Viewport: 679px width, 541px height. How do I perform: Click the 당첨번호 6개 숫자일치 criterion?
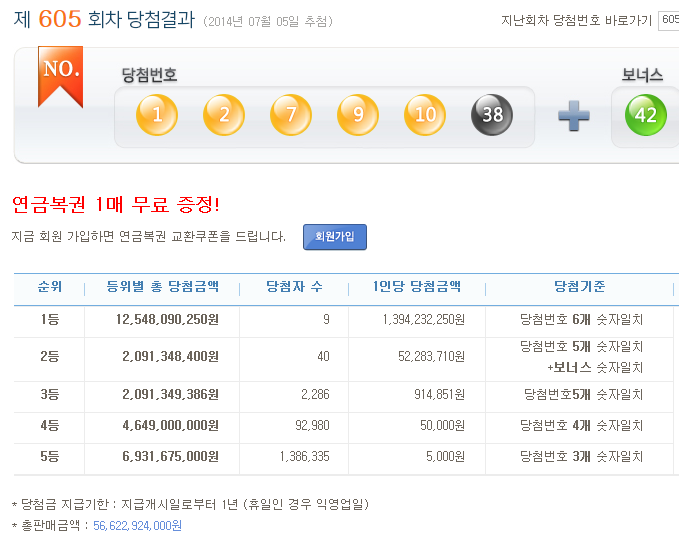[581, 320]
